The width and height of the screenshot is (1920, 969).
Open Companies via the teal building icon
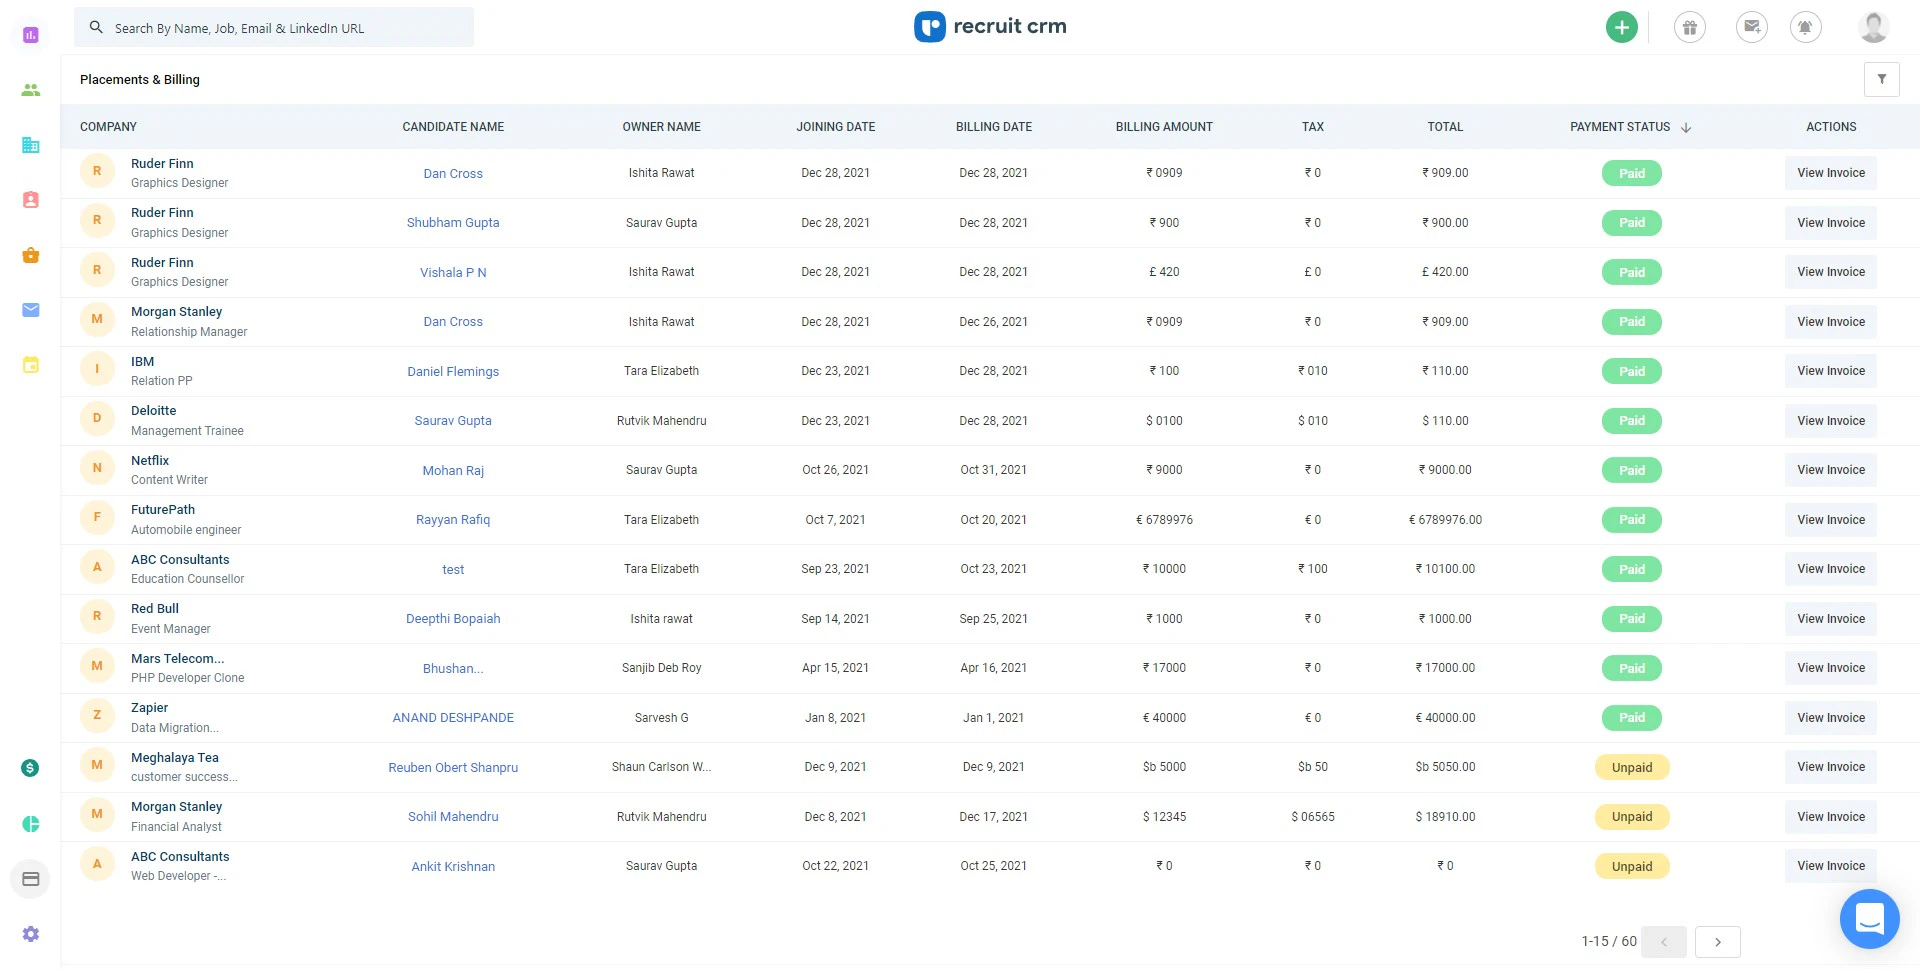point(30,145)
